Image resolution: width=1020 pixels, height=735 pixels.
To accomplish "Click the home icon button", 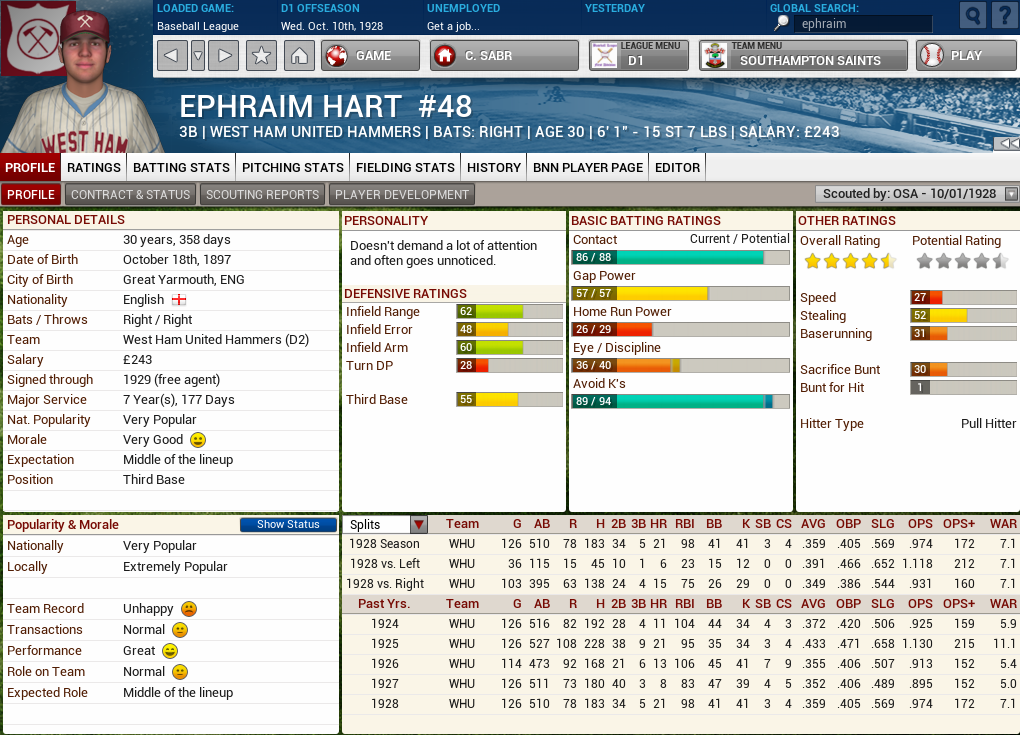I will 299,55.
